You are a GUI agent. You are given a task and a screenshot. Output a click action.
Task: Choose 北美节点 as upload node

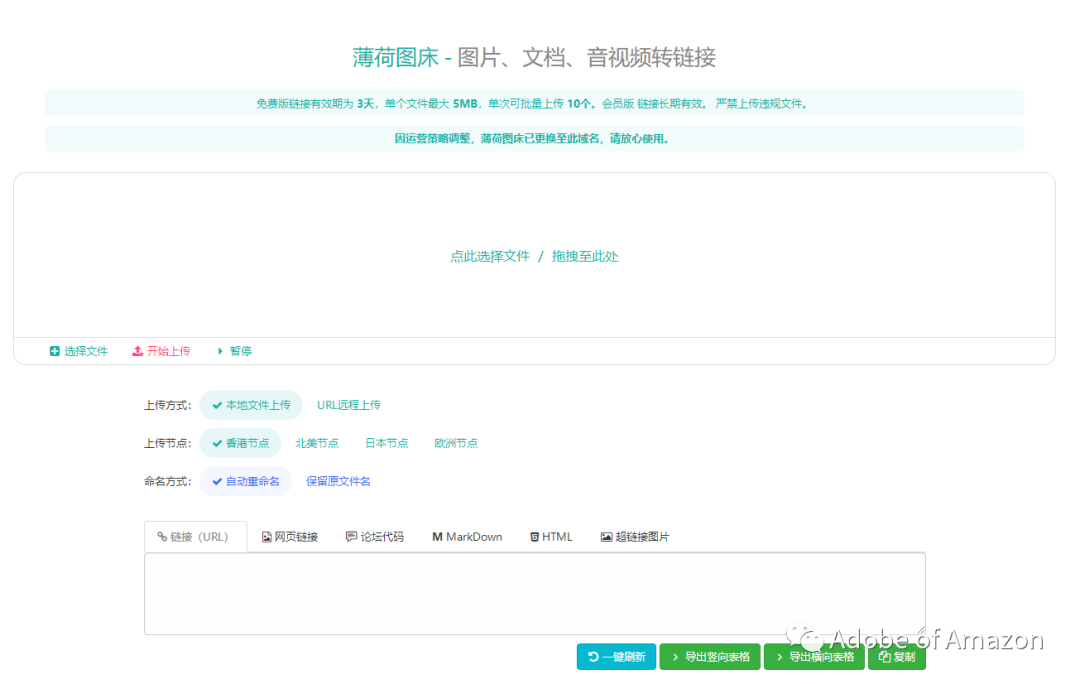pyautogui.click(x=317, y=442)
